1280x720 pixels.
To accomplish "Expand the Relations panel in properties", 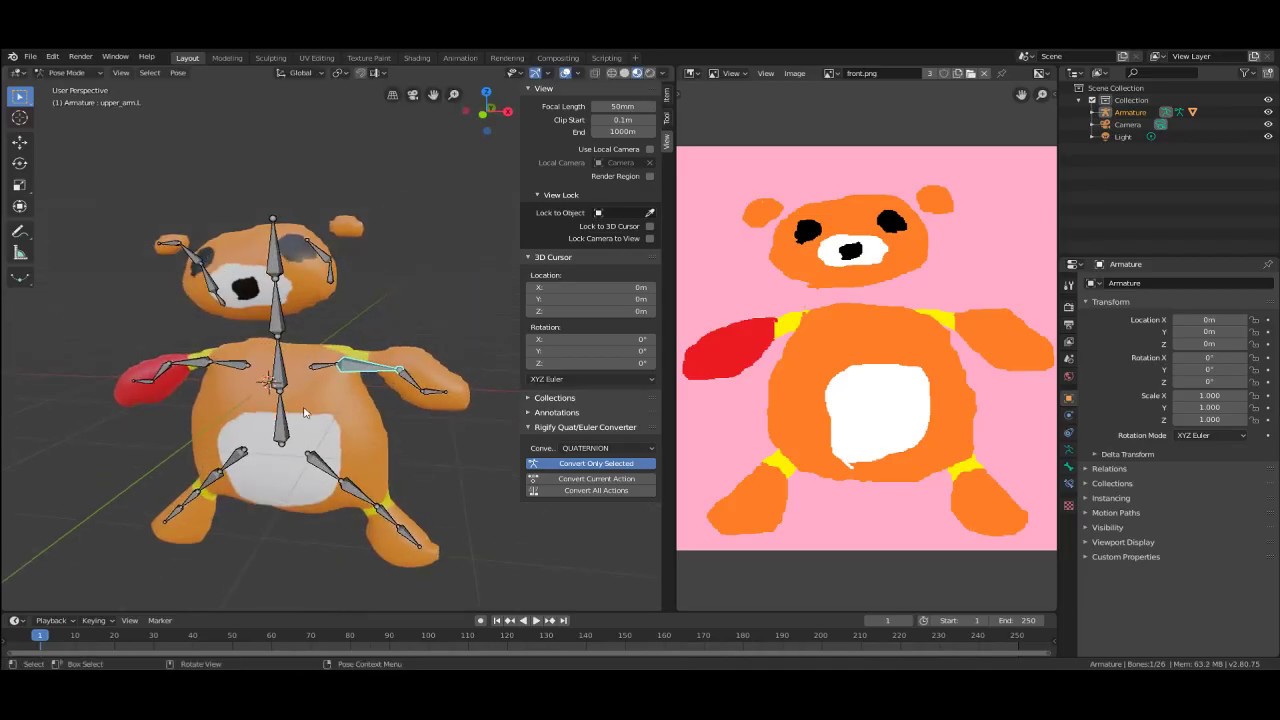I will (1108, 469).
